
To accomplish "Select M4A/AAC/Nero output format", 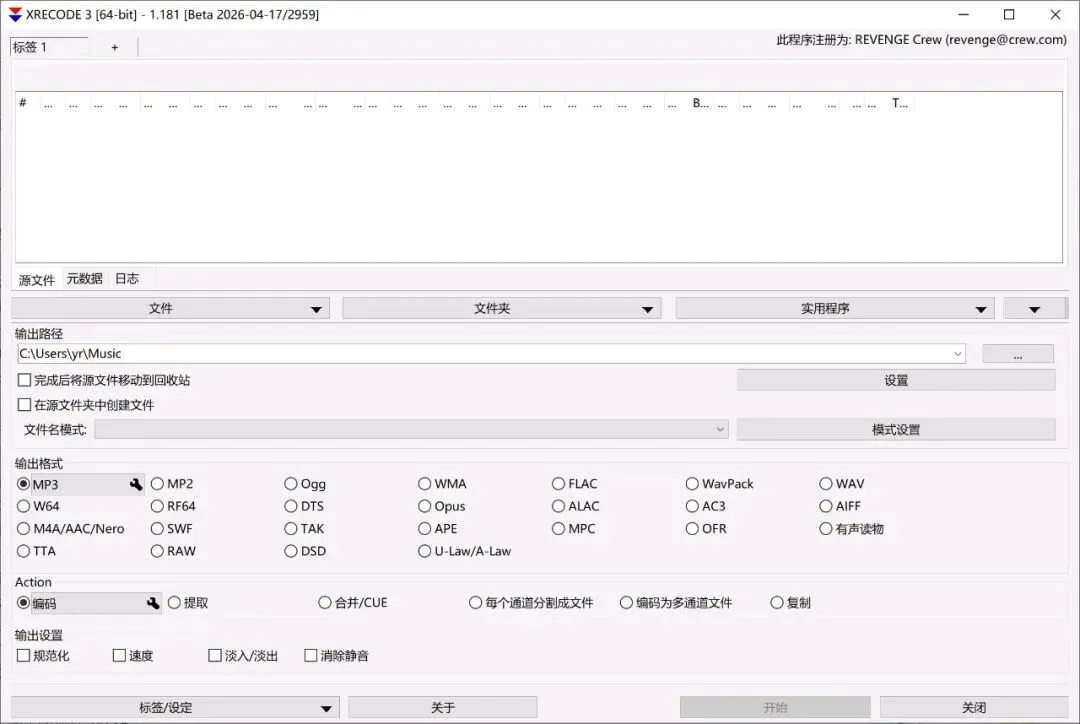I will tap(70, 529).
